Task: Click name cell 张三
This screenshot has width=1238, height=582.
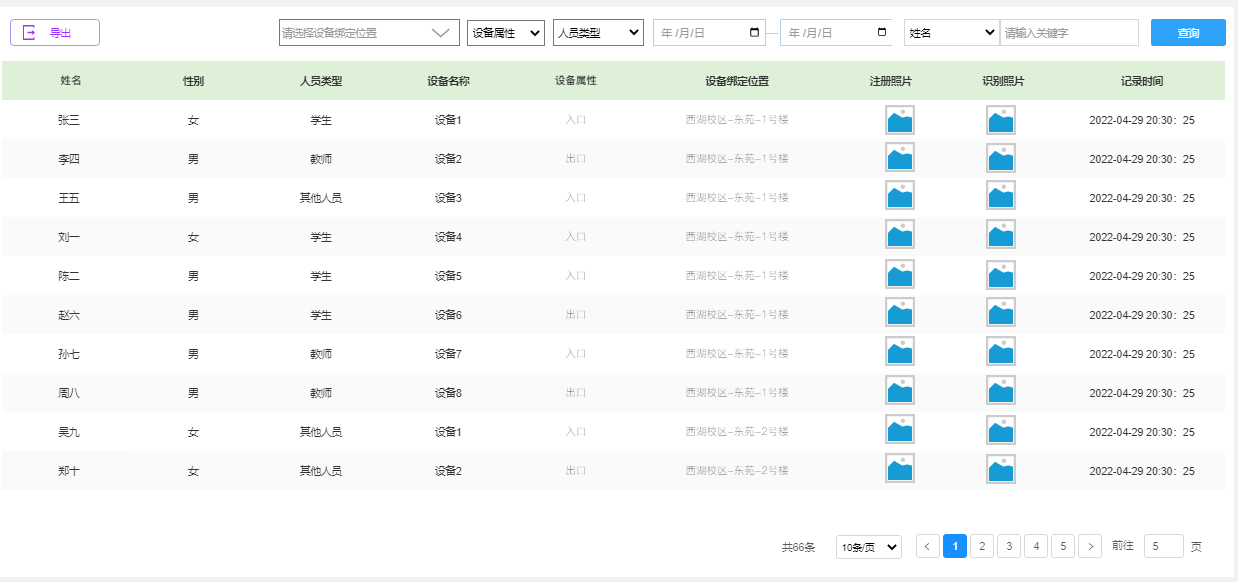Action: click(x=69, y=120)
